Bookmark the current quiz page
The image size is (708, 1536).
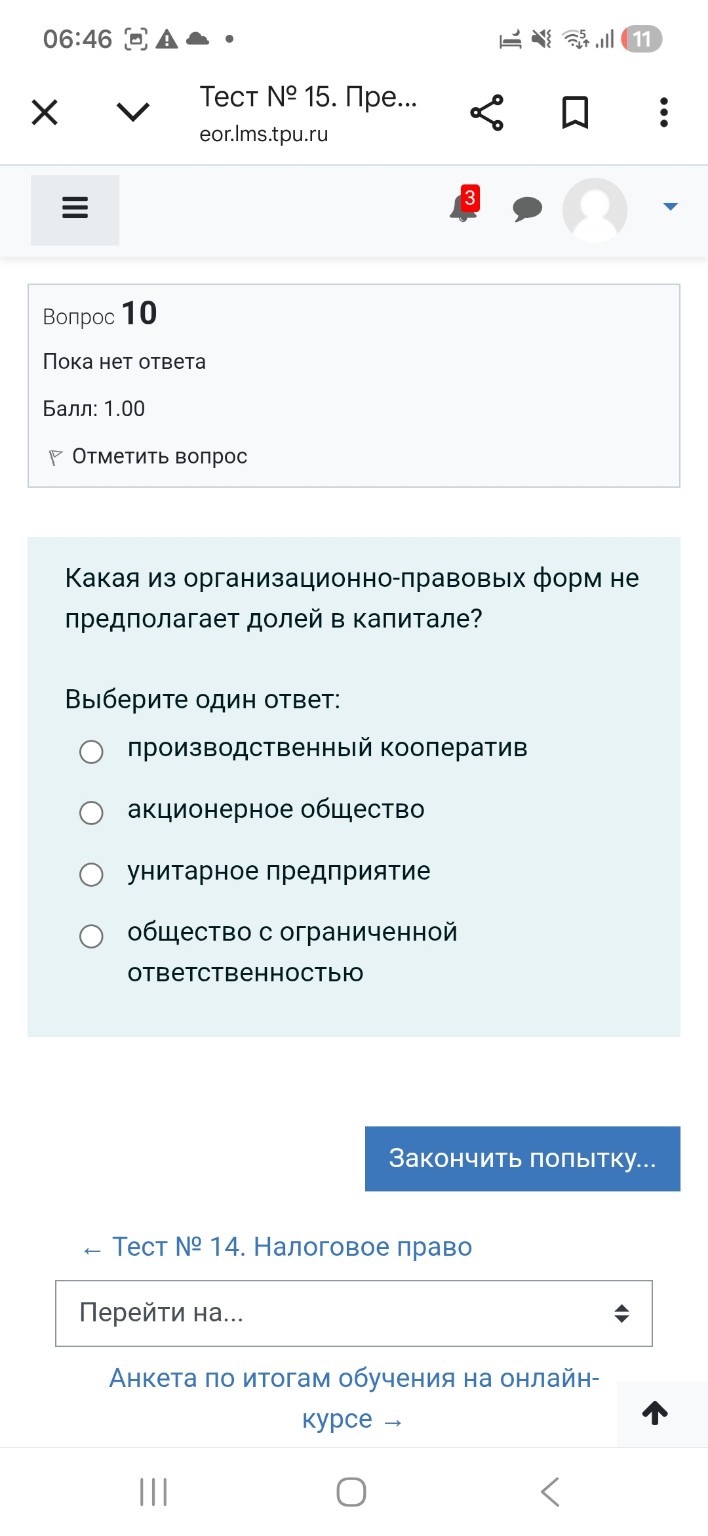click(575, 113)
